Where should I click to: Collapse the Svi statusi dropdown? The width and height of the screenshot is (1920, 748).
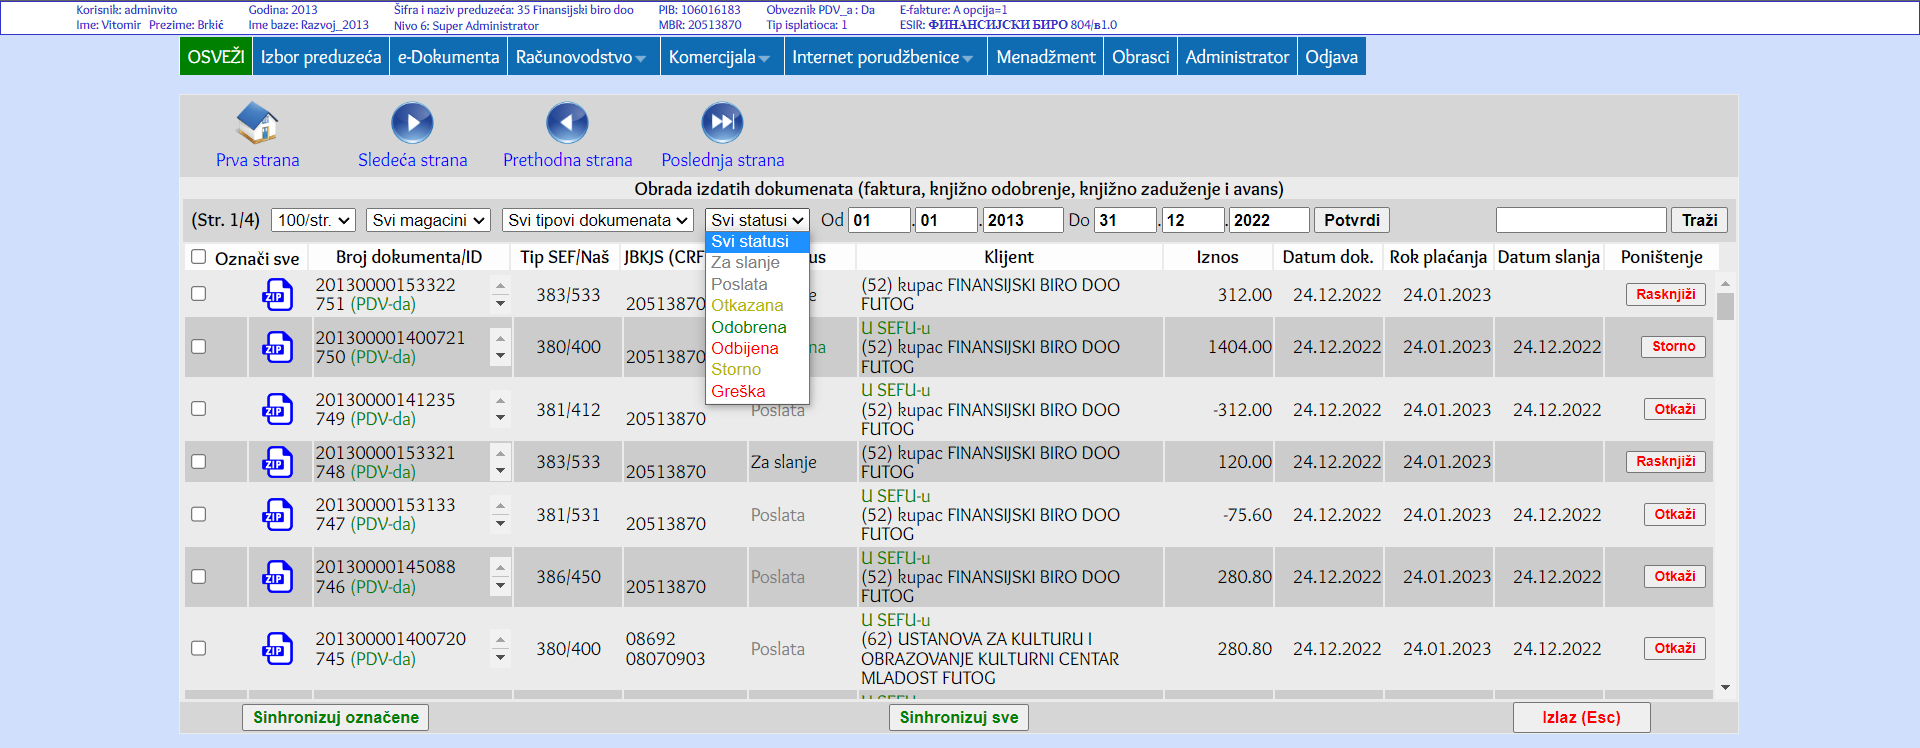(x=757, y=220)
